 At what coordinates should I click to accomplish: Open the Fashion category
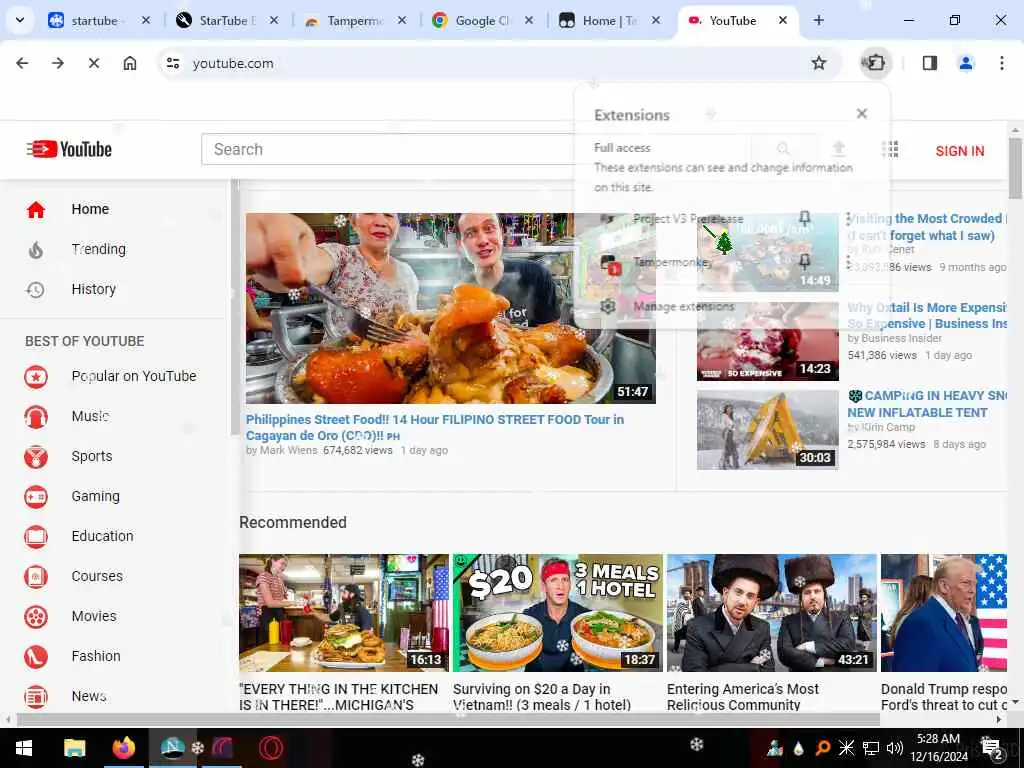(96, 656)
